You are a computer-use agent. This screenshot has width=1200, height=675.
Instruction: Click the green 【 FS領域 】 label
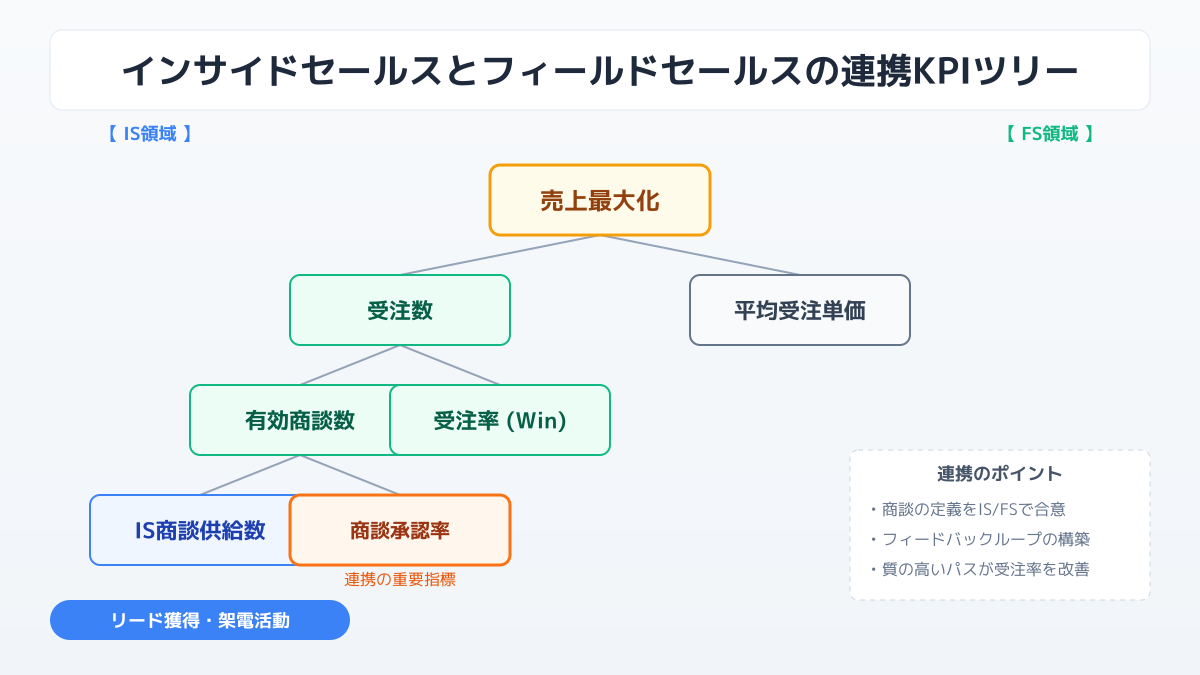coord(1047,133)
